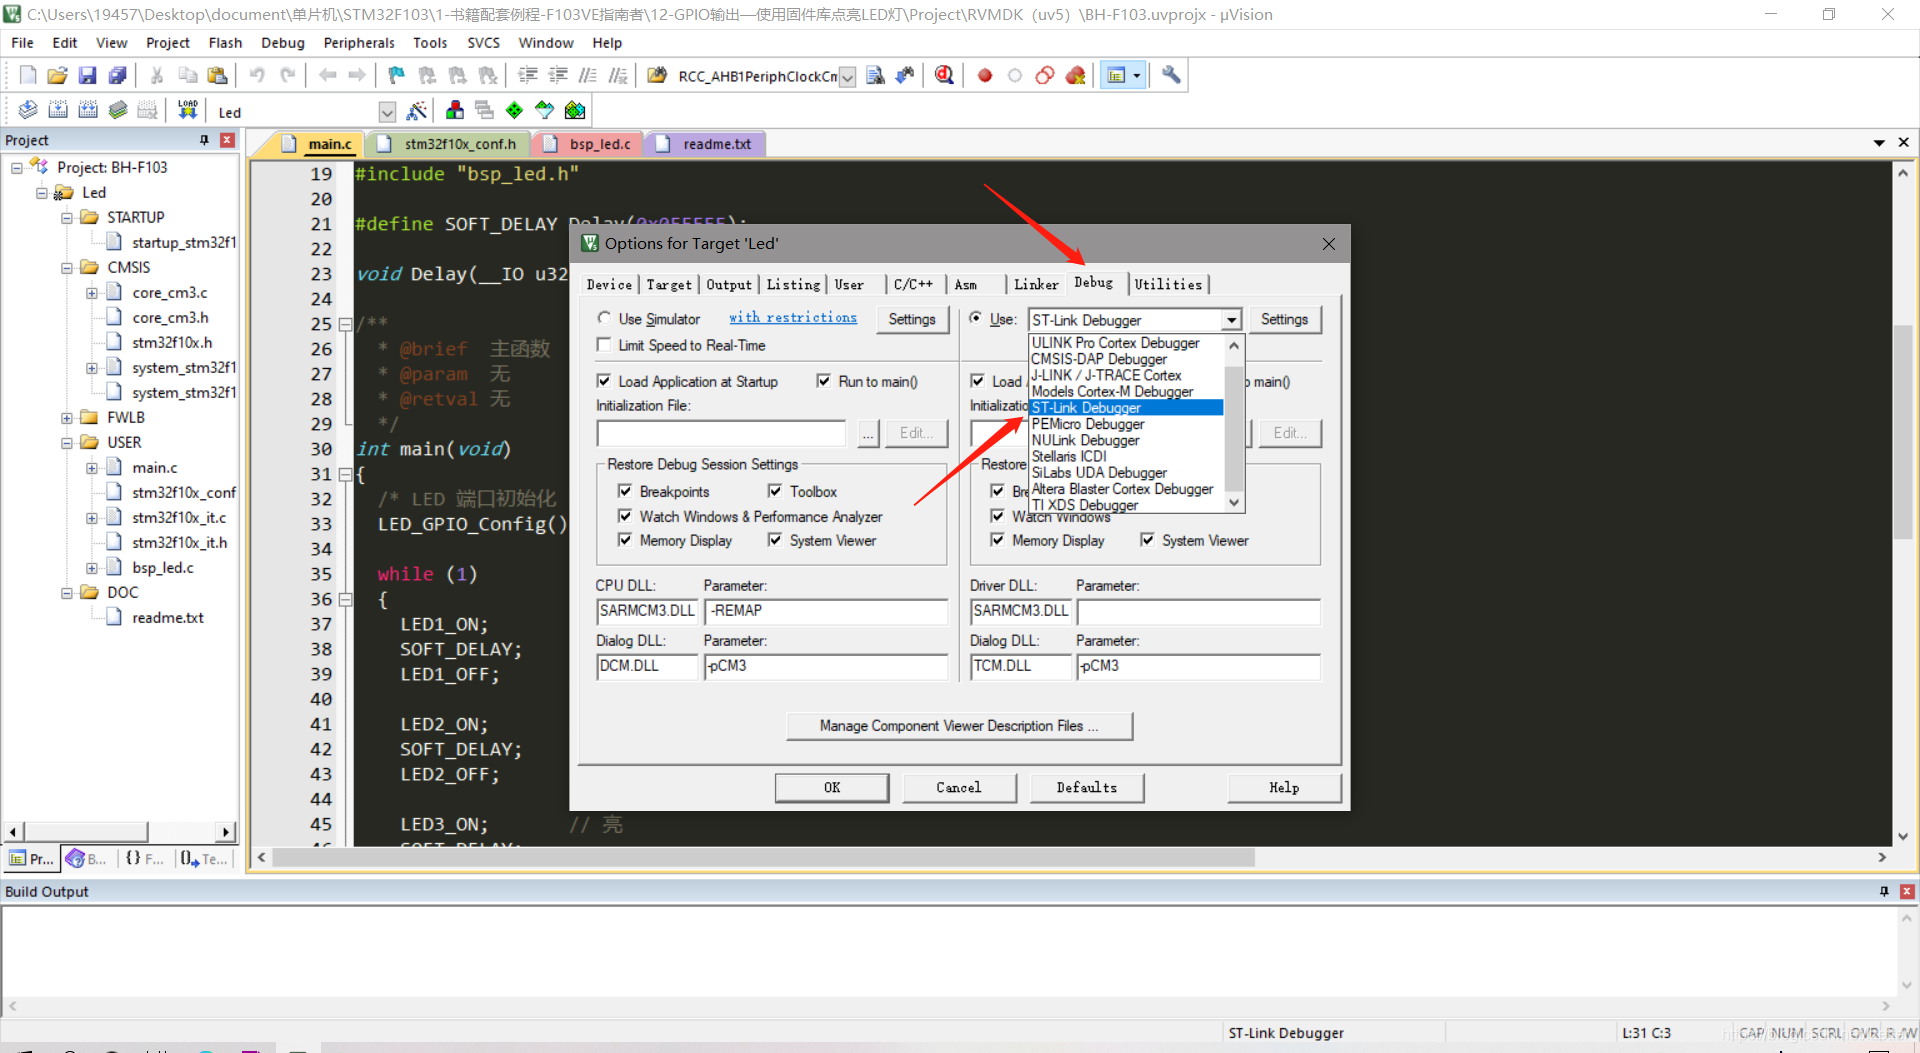The image size is (1920, 1053).
Task: Click the OK button
Action: coord(832,788)
